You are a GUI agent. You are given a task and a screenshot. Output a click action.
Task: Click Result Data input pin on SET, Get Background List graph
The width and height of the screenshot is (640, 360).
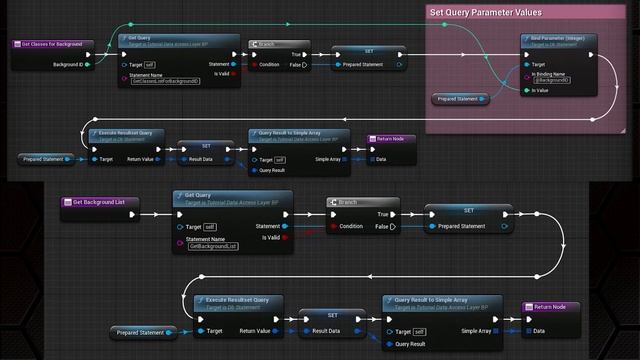click(x=306, y=331)
